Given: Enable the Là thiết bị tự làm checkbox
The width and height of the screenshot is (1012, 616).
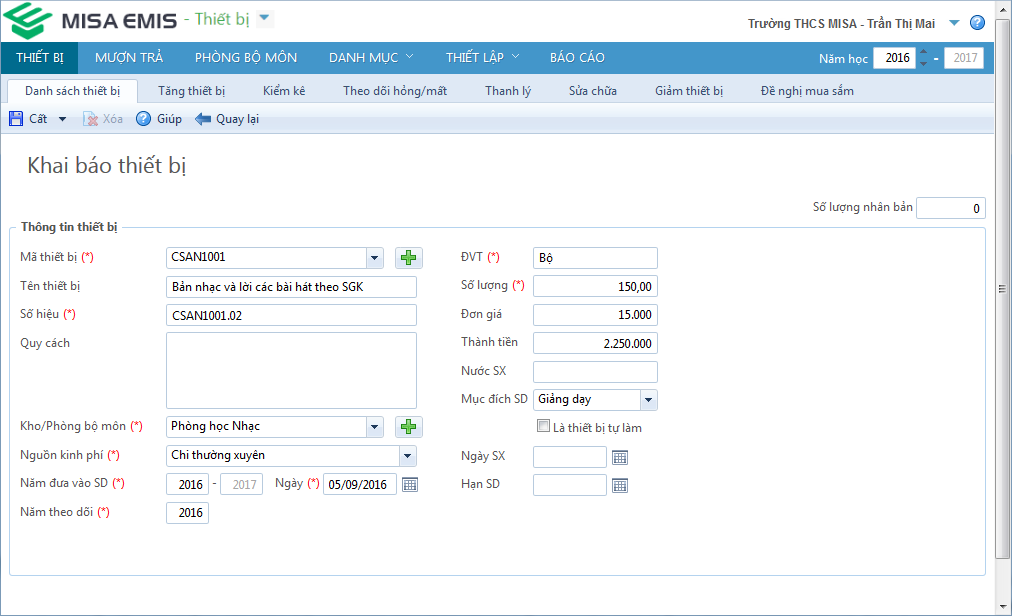Looking at the screenshot, I should click(x=543, y=427).
